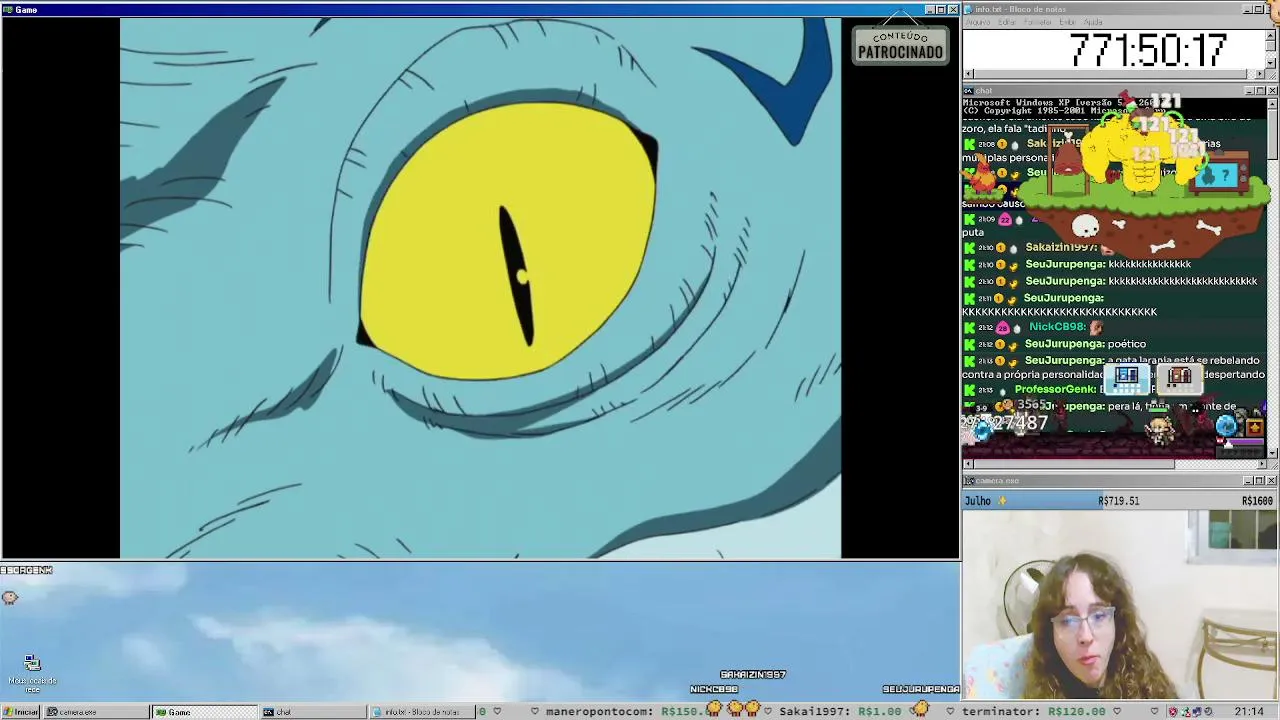1280x720 pixels.
Task: Open Editar menu in Bloco de notas
Action: 1007,22
